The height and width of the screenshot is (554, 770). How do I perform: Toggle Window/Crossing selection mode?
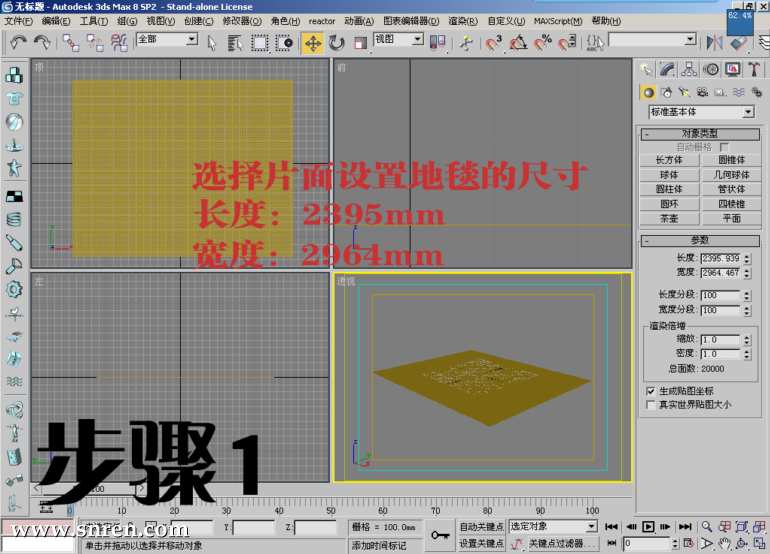tap(284, 43)
